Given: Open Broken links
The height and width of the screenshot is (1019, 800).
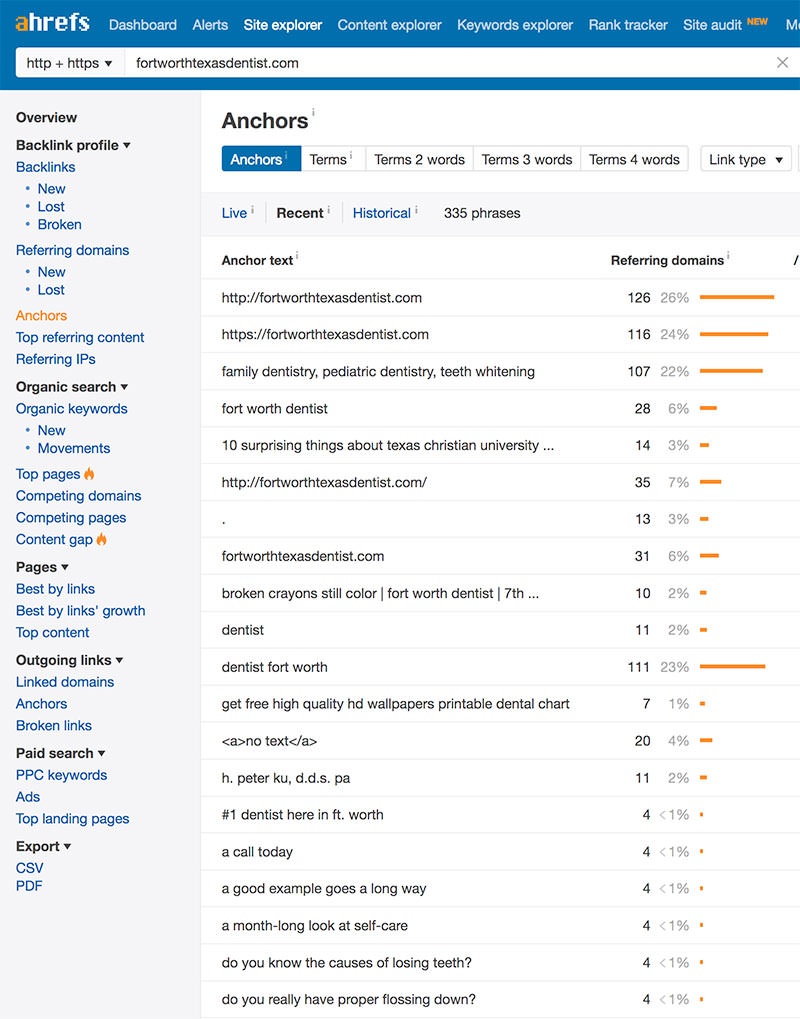Looking at the screenshot, I should tap(54, 725).
